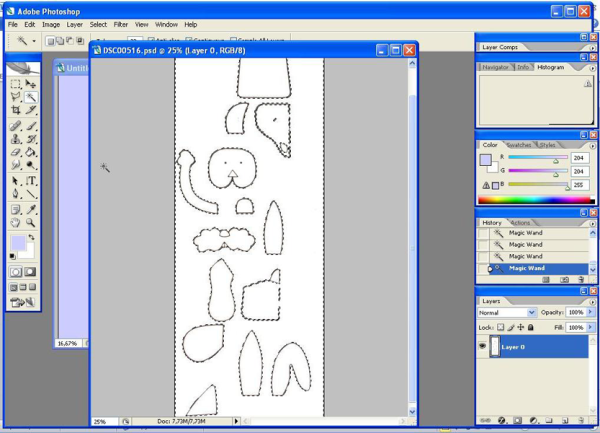Click the foreground color swatch in toolbox
Image resolution: width=600 pixels, height=433 pixels.
19,243
